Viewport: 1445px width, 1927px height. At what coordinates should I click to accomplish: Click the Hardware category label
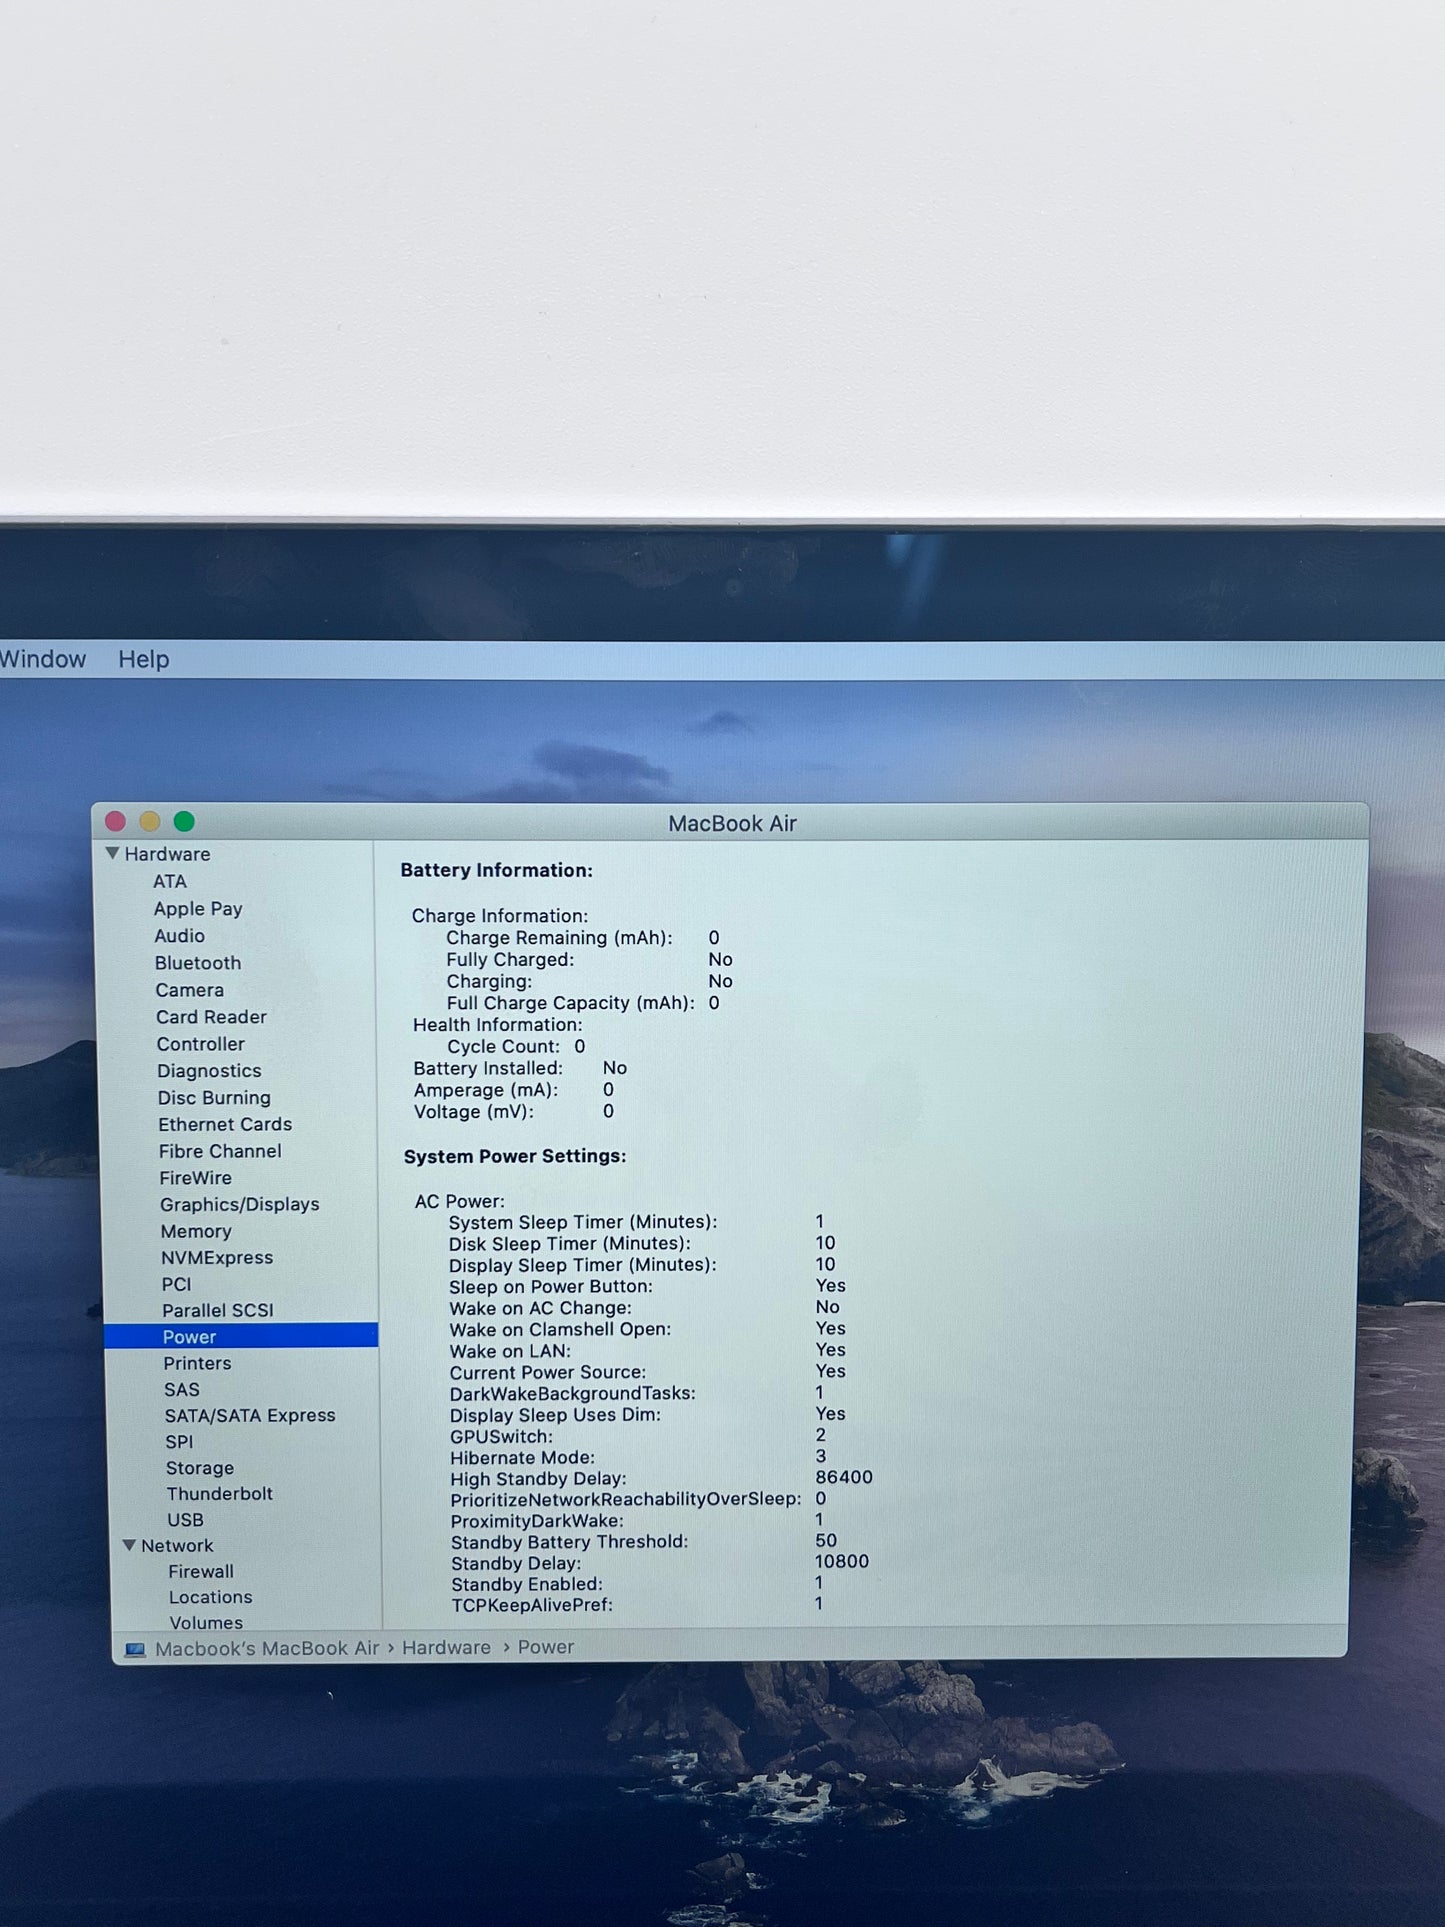click(167, 854)
